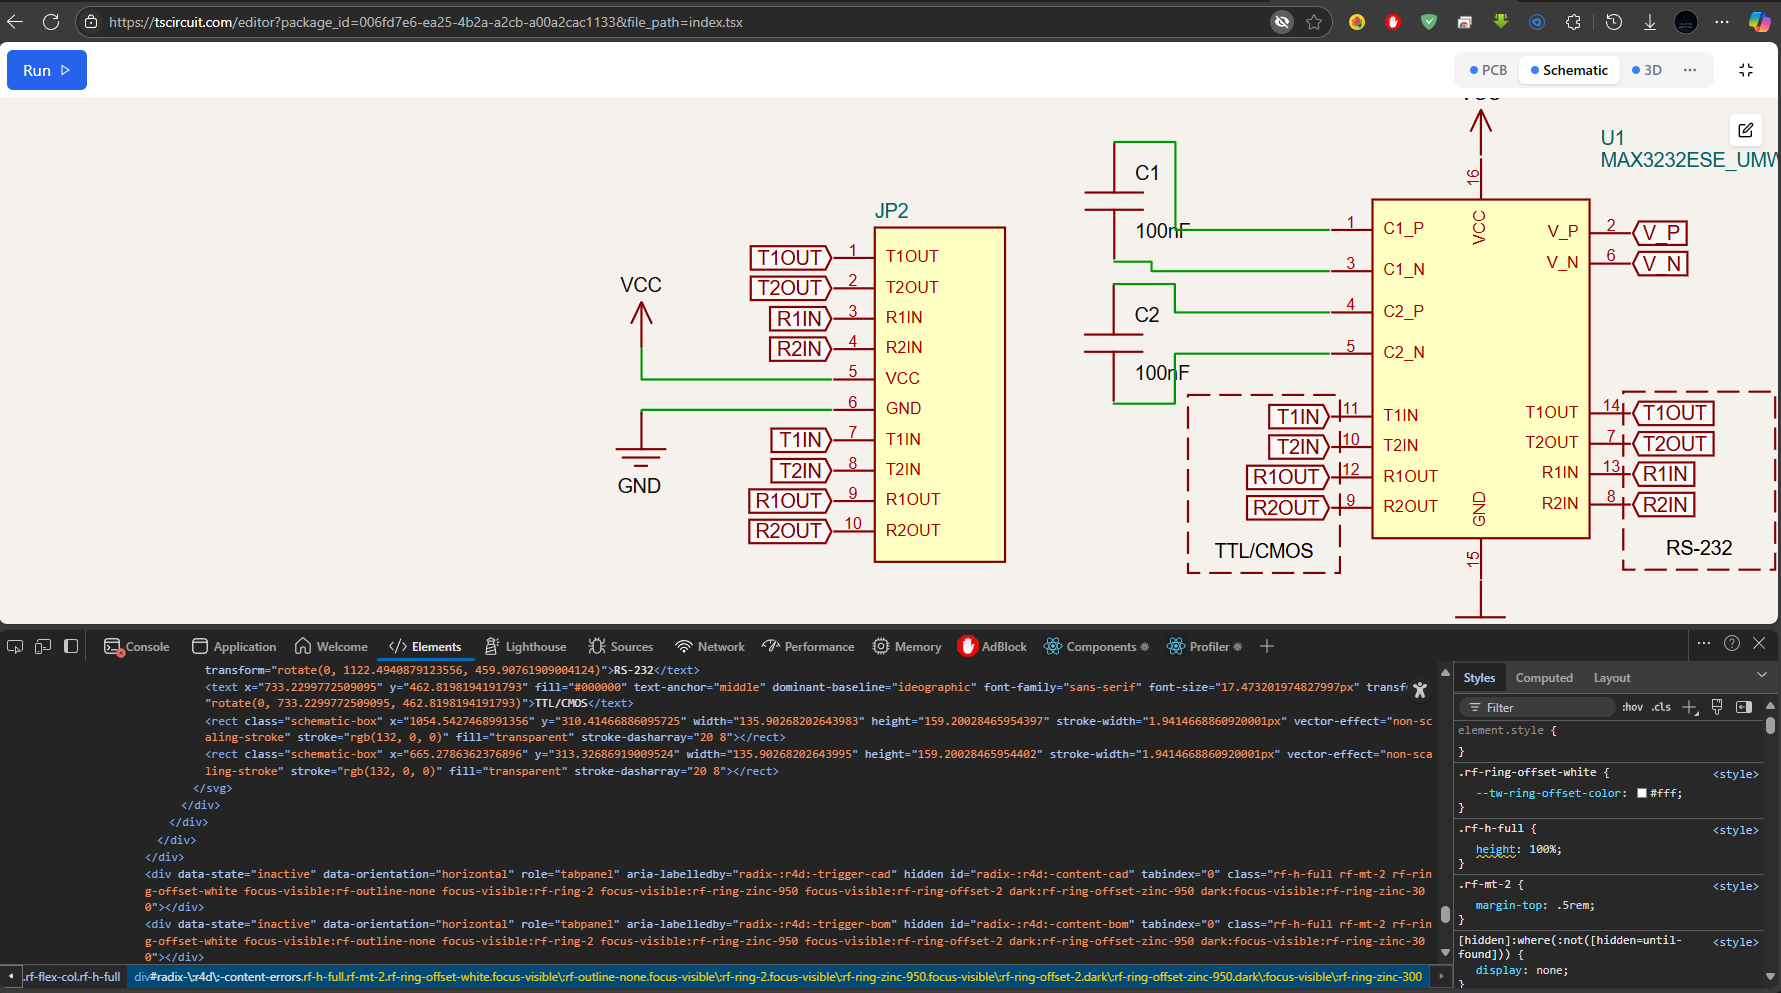1781x993 pixels.
Task: Toggle the :hov element state panel
Action: pyautogui.click(x=1632, y=707)
